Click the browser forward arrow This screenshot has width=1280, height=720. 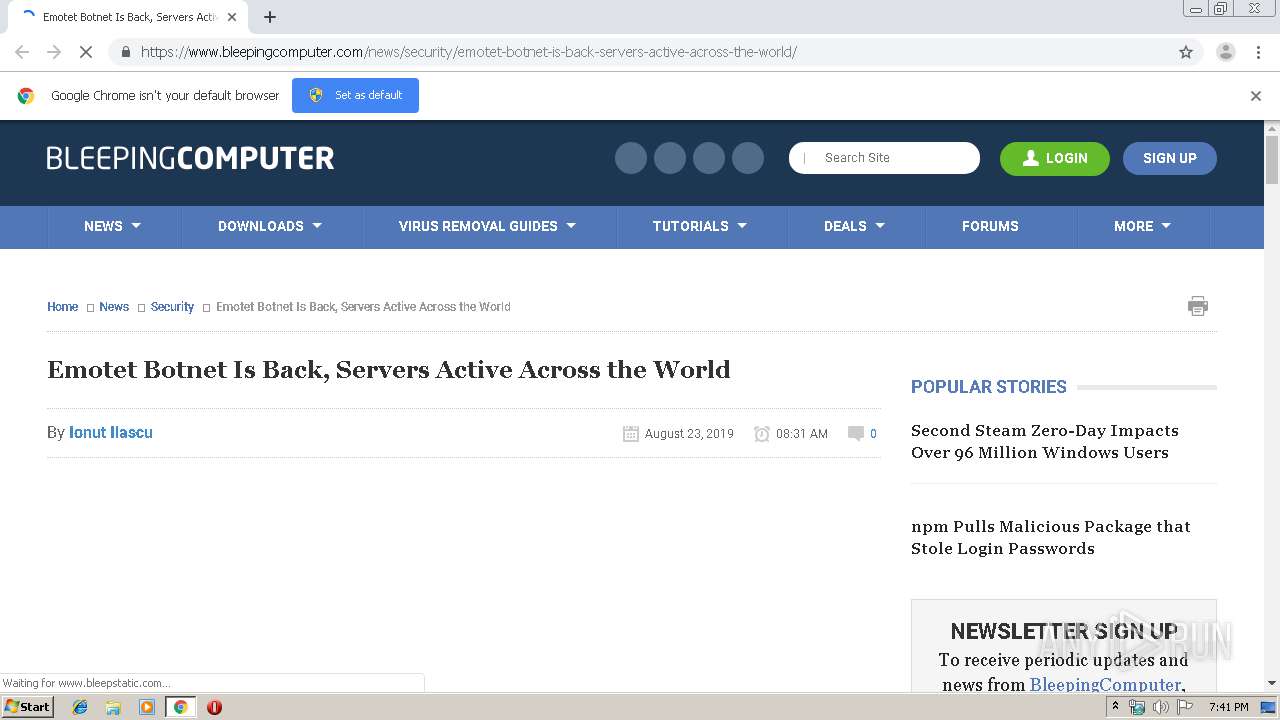(x=54, y=52)
